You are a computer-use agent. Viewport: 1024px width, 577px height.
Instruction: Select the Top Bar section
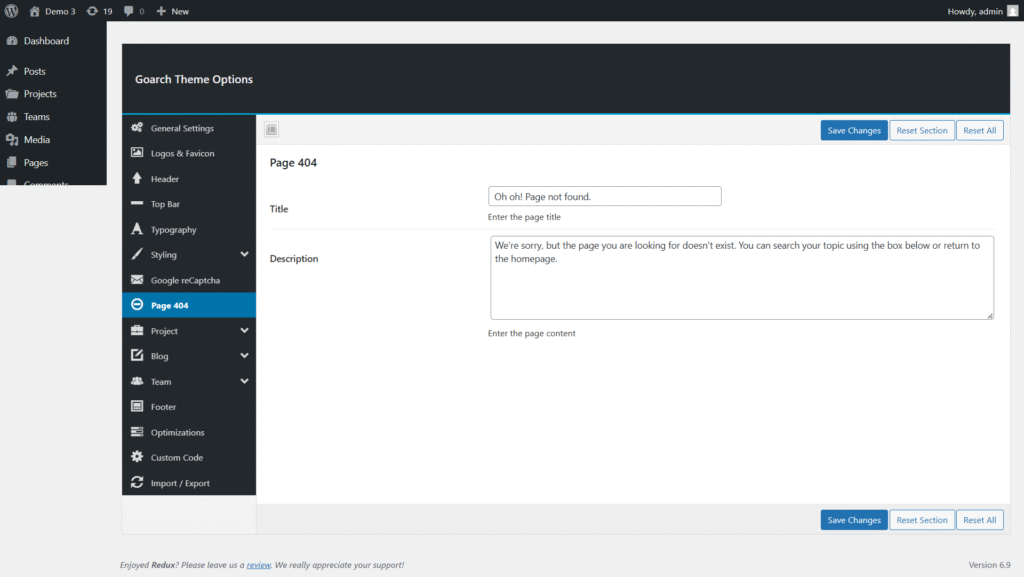pos(189,204)
